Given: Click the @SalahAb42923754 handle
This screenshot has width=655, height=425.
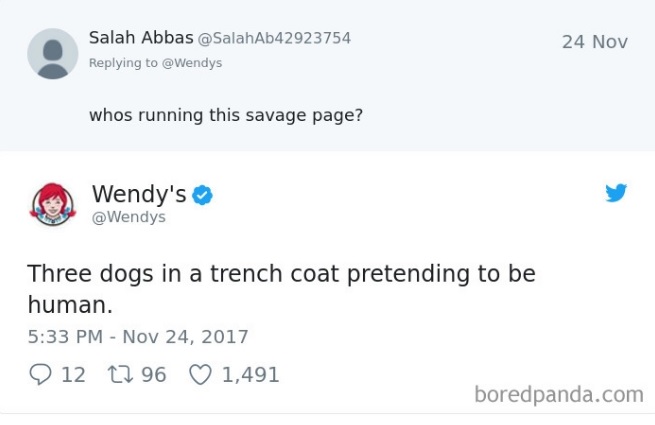Looking at the screenshot, I should coord(275,39).
